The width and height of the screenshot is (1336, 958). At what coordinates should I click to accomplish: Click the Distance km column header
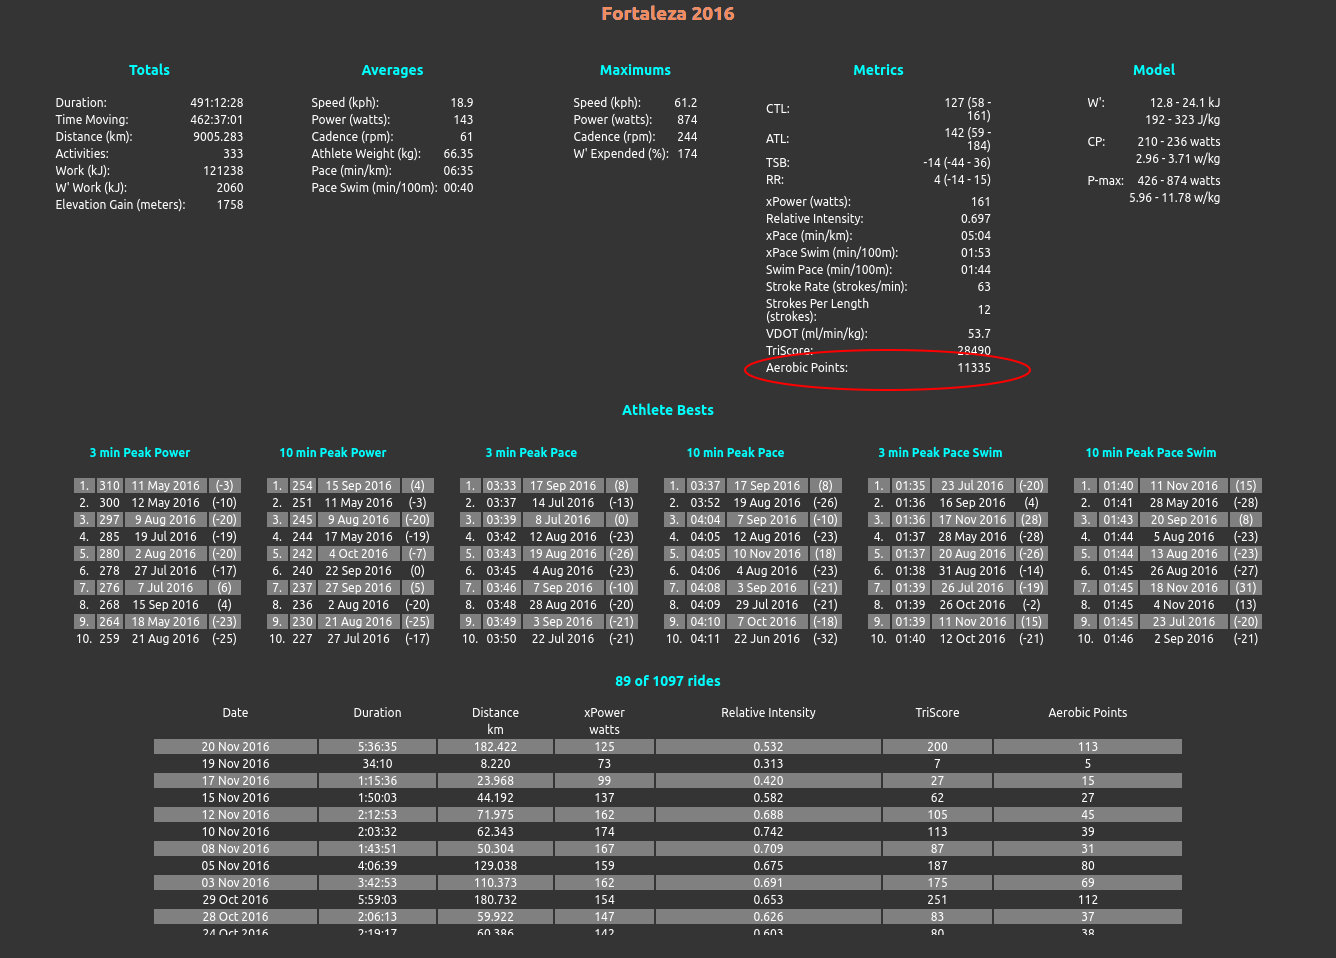495,721
